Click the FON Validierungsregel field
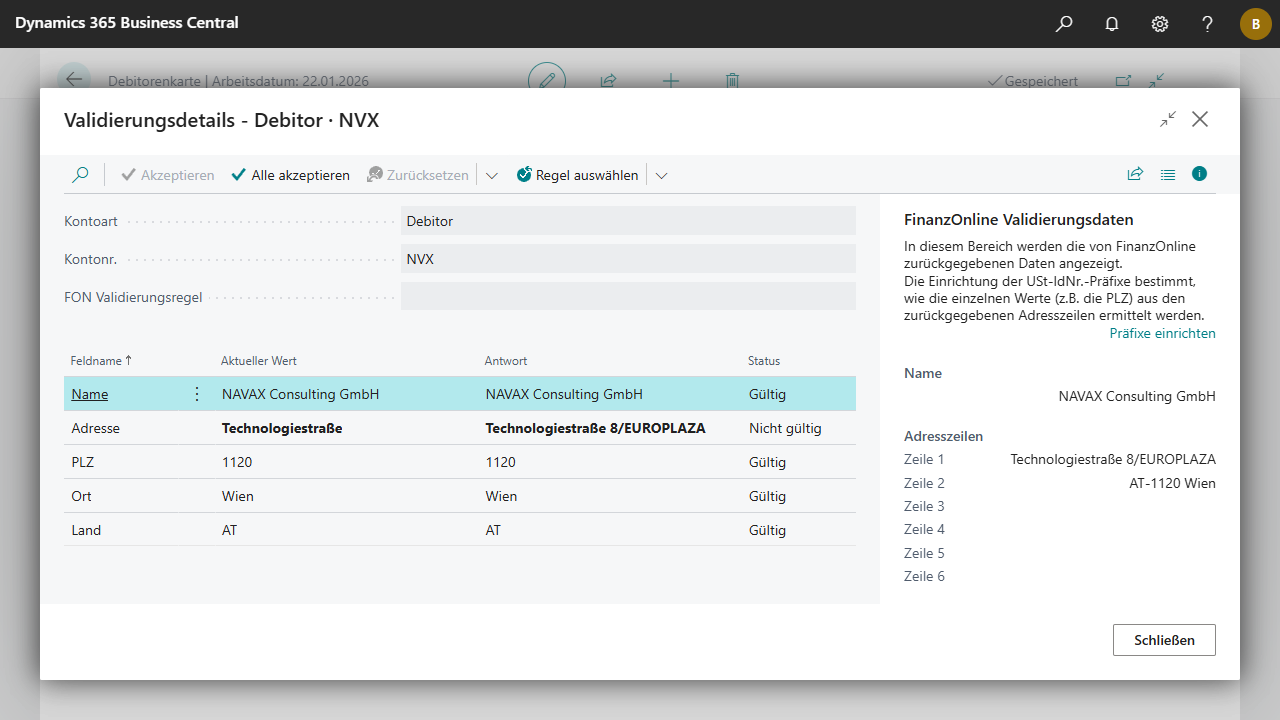 (x=628, y=297)
